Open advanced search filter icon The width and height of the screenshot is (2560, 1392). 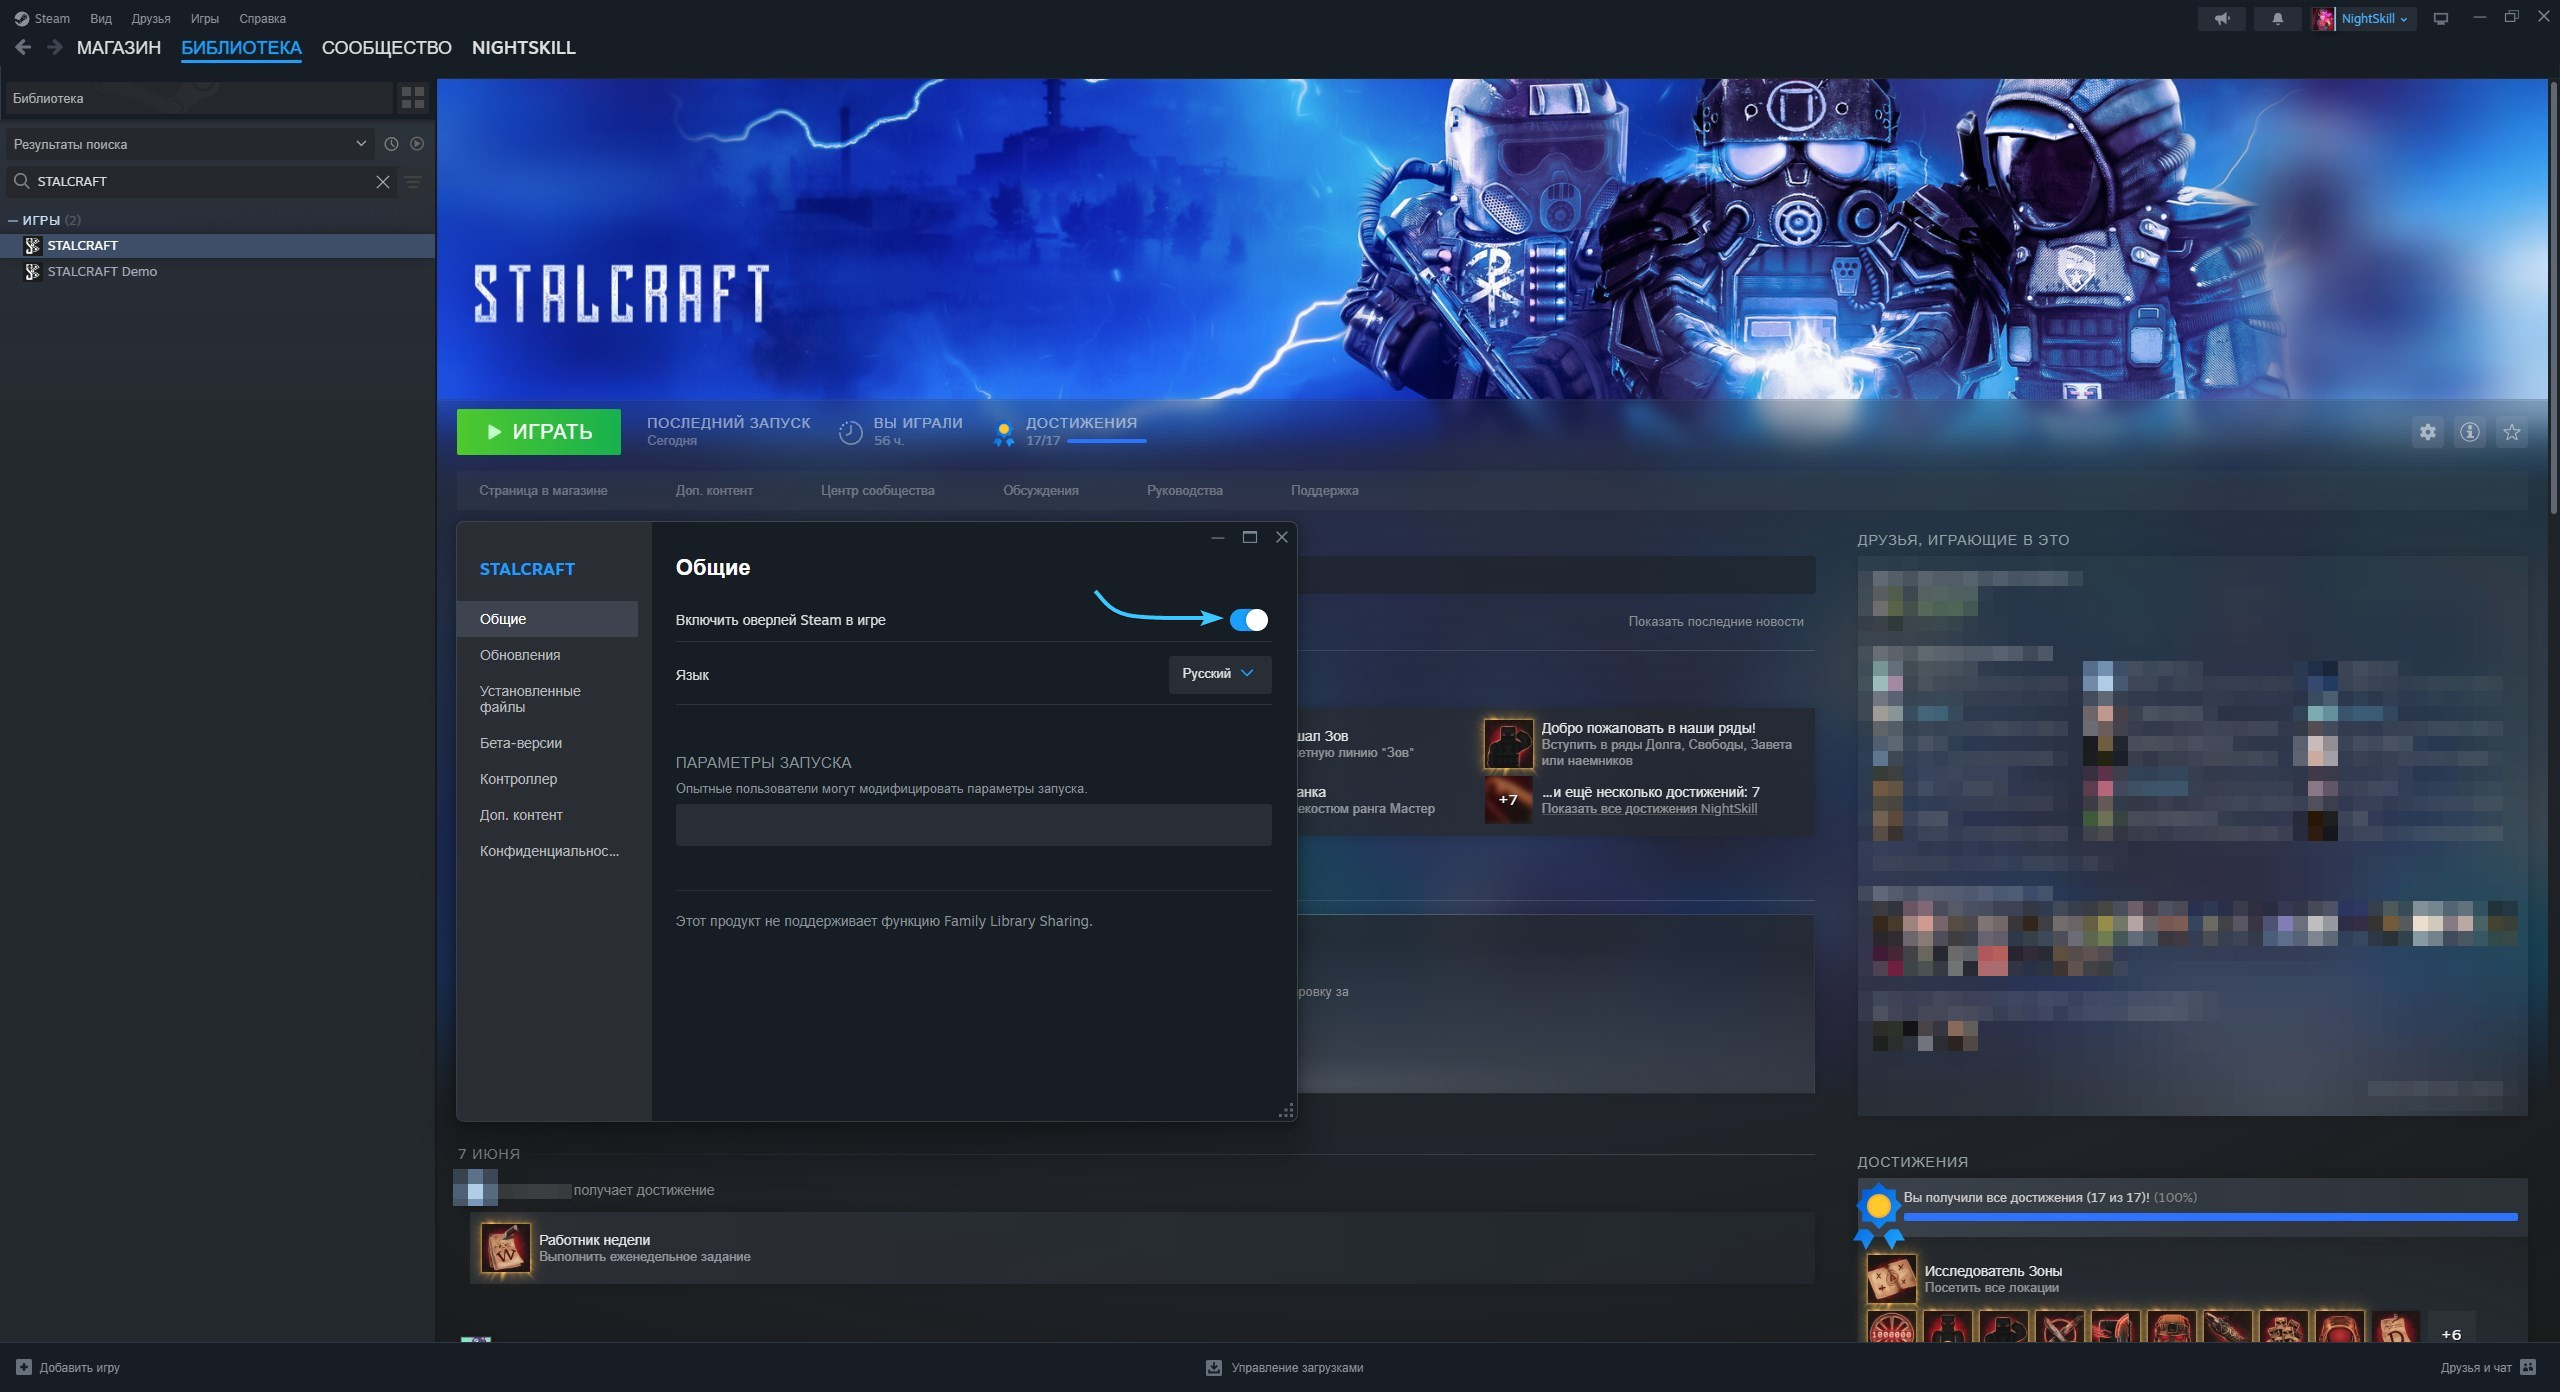pos(412,181)
